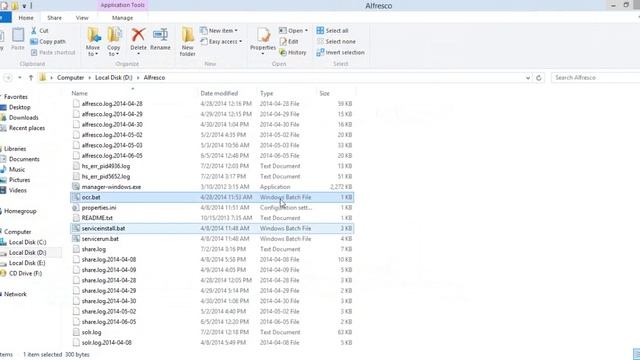Click the Application Tools contextual tab
Viewport: 640px width, 360px height.
click(122, 5)
